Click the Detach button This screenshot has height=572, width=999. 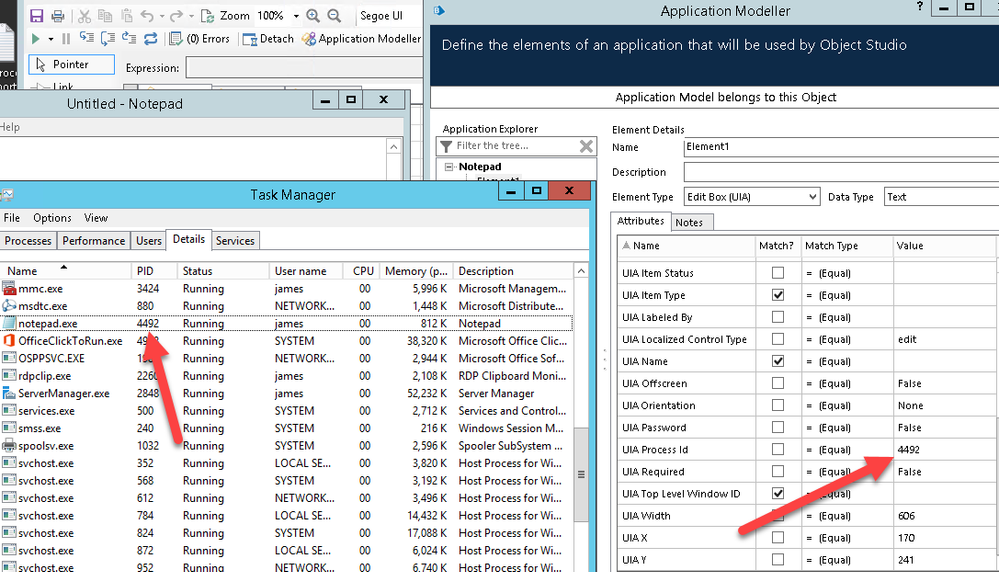[267, 39]
